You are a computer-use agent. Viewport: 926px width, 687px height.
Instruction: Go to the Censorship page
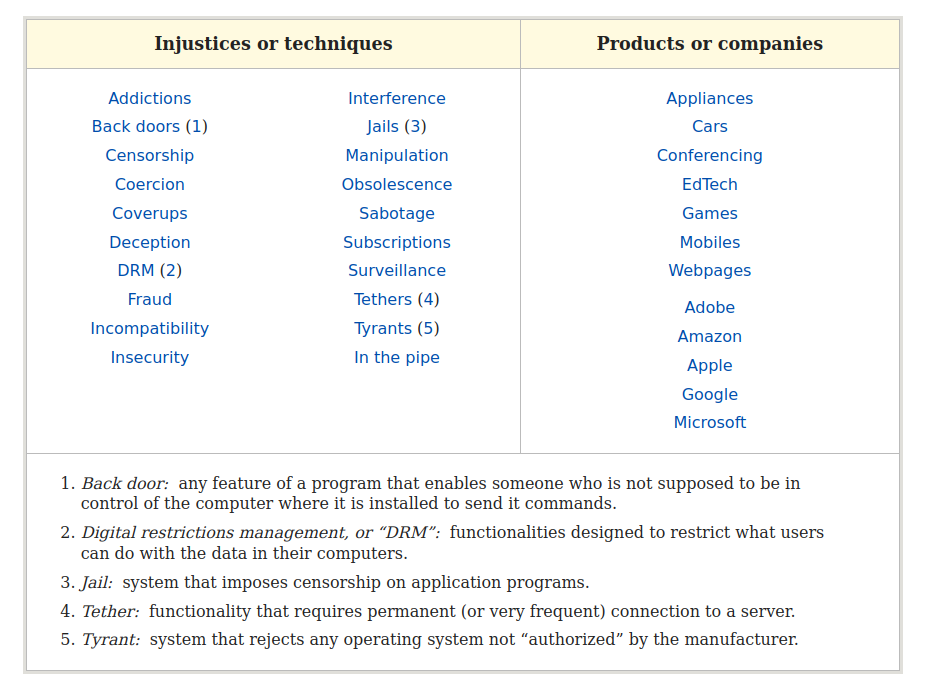149,155
